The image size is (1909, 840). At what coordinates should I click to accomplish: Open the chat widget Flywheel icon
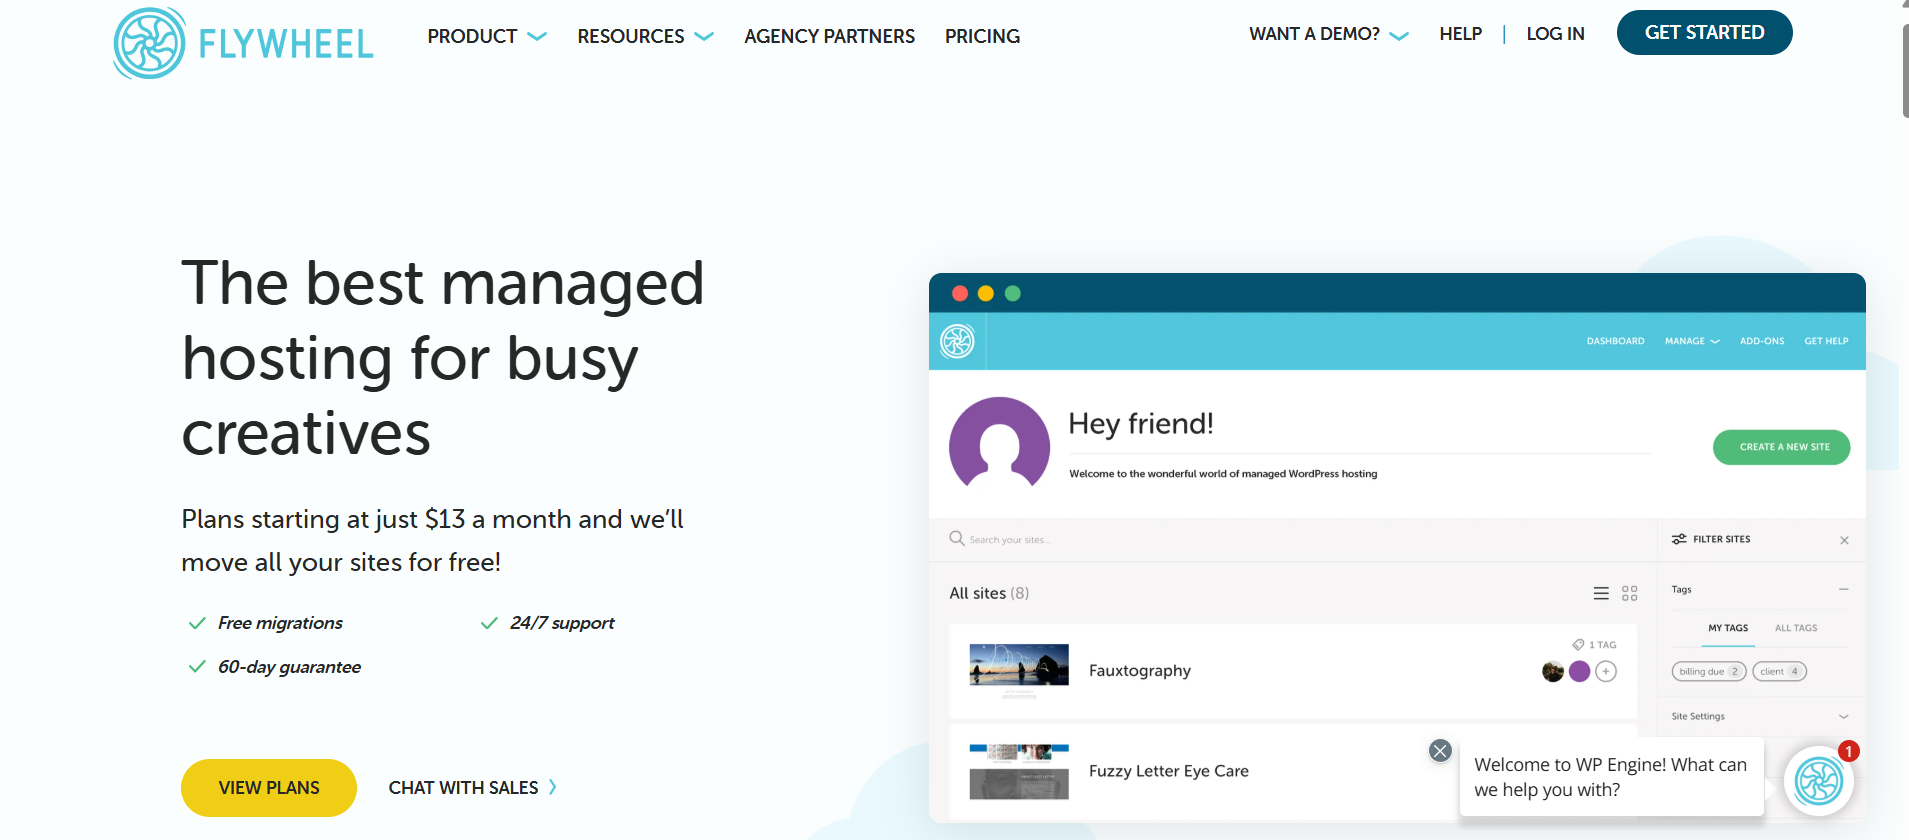pos(1818,781)
